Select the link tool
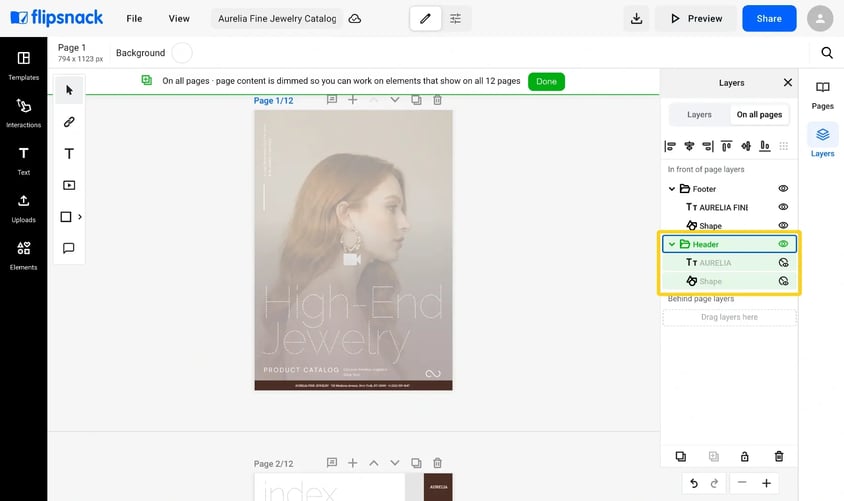Screen dimensions: 844x501 69,122
